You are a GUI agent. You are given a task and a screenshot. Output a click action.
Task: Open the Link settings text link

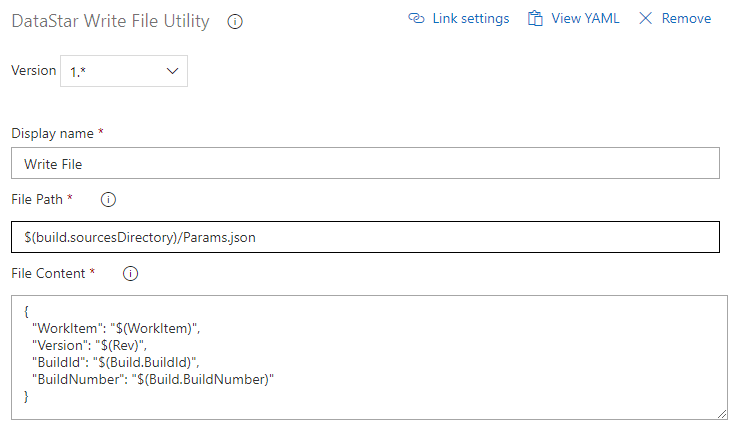click(470, 19)
